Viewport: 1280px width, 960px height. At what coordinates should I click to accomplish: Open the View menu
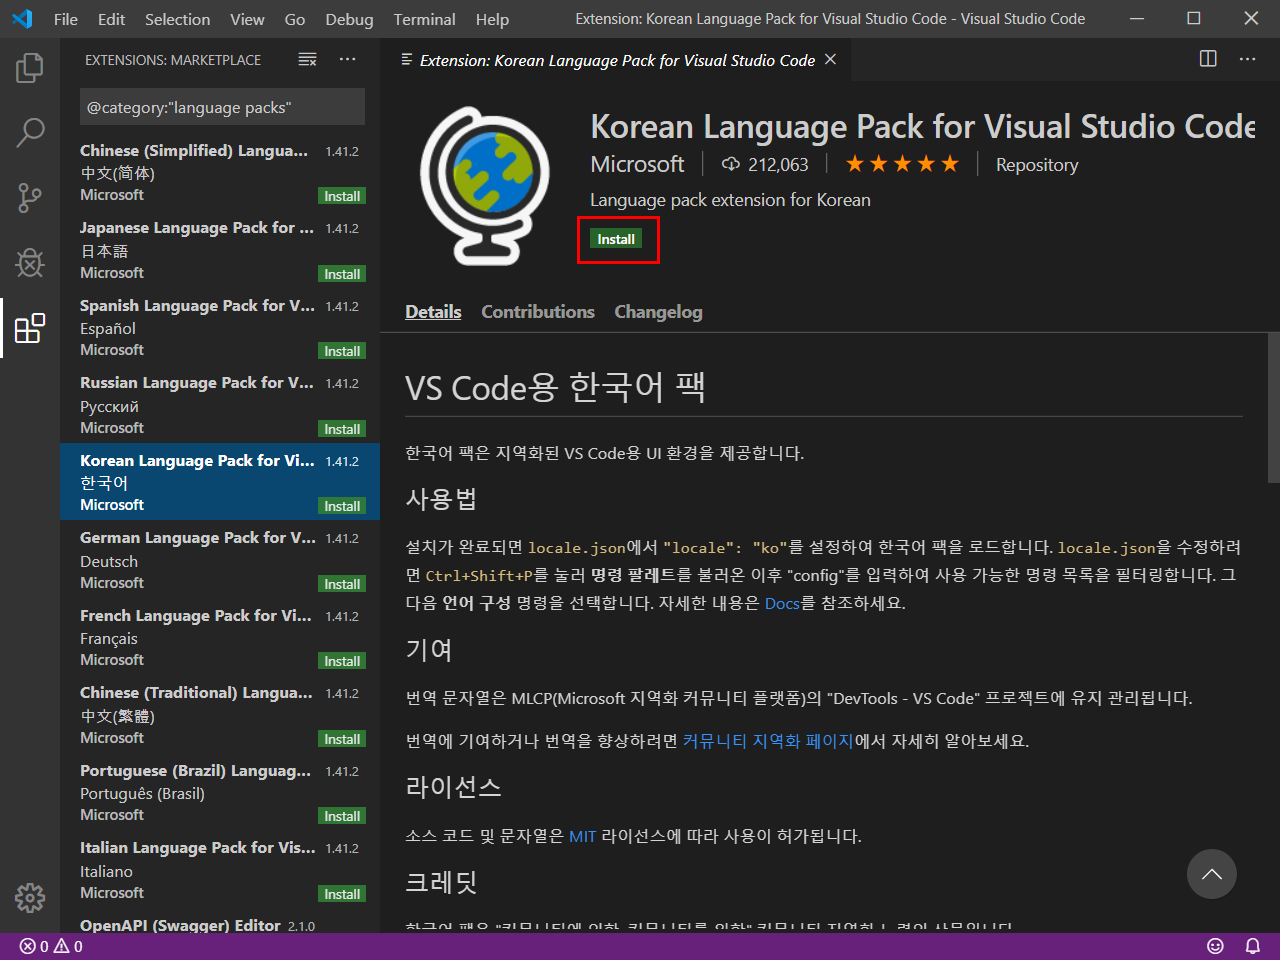pyautogui.click(x=248, y=19)
